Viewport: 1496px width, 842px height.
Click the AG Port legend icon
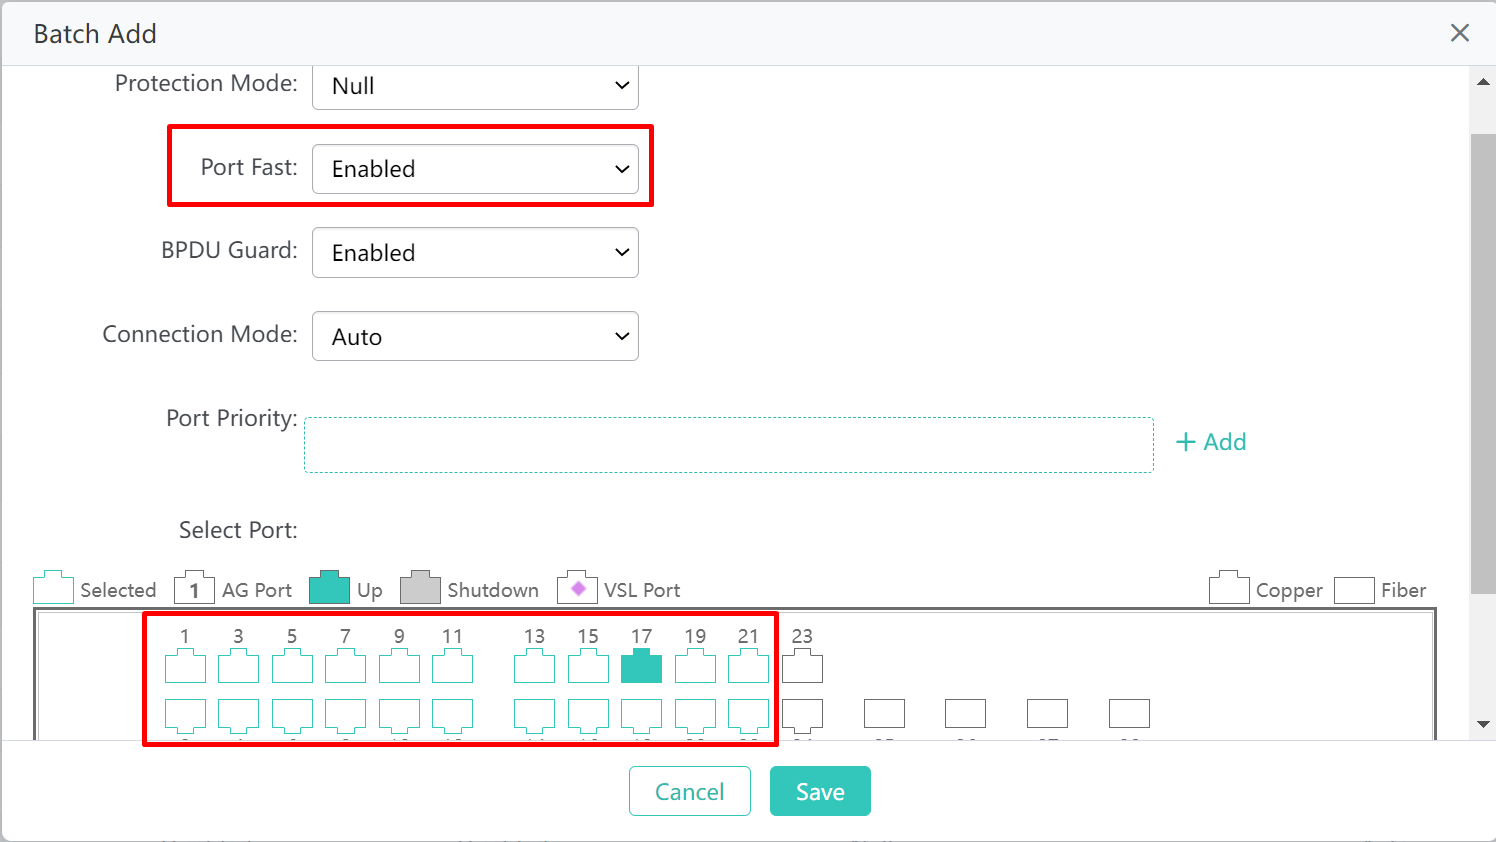point(194,588)
